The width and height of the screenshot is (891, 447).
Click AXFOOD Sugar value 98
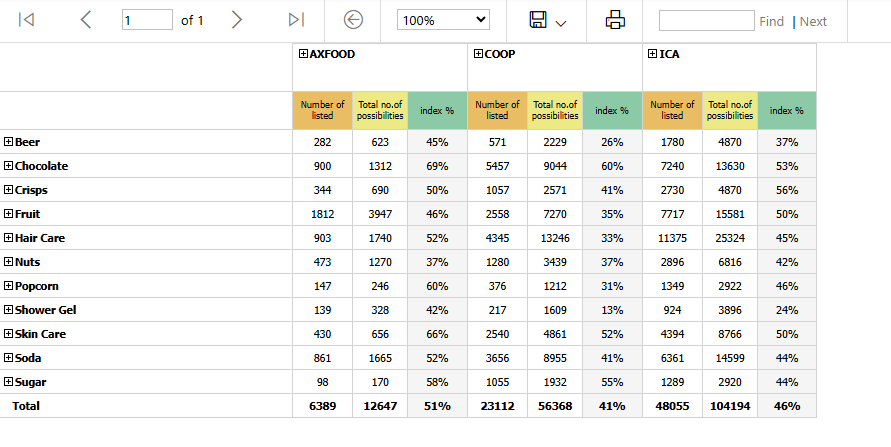[322, 382]
